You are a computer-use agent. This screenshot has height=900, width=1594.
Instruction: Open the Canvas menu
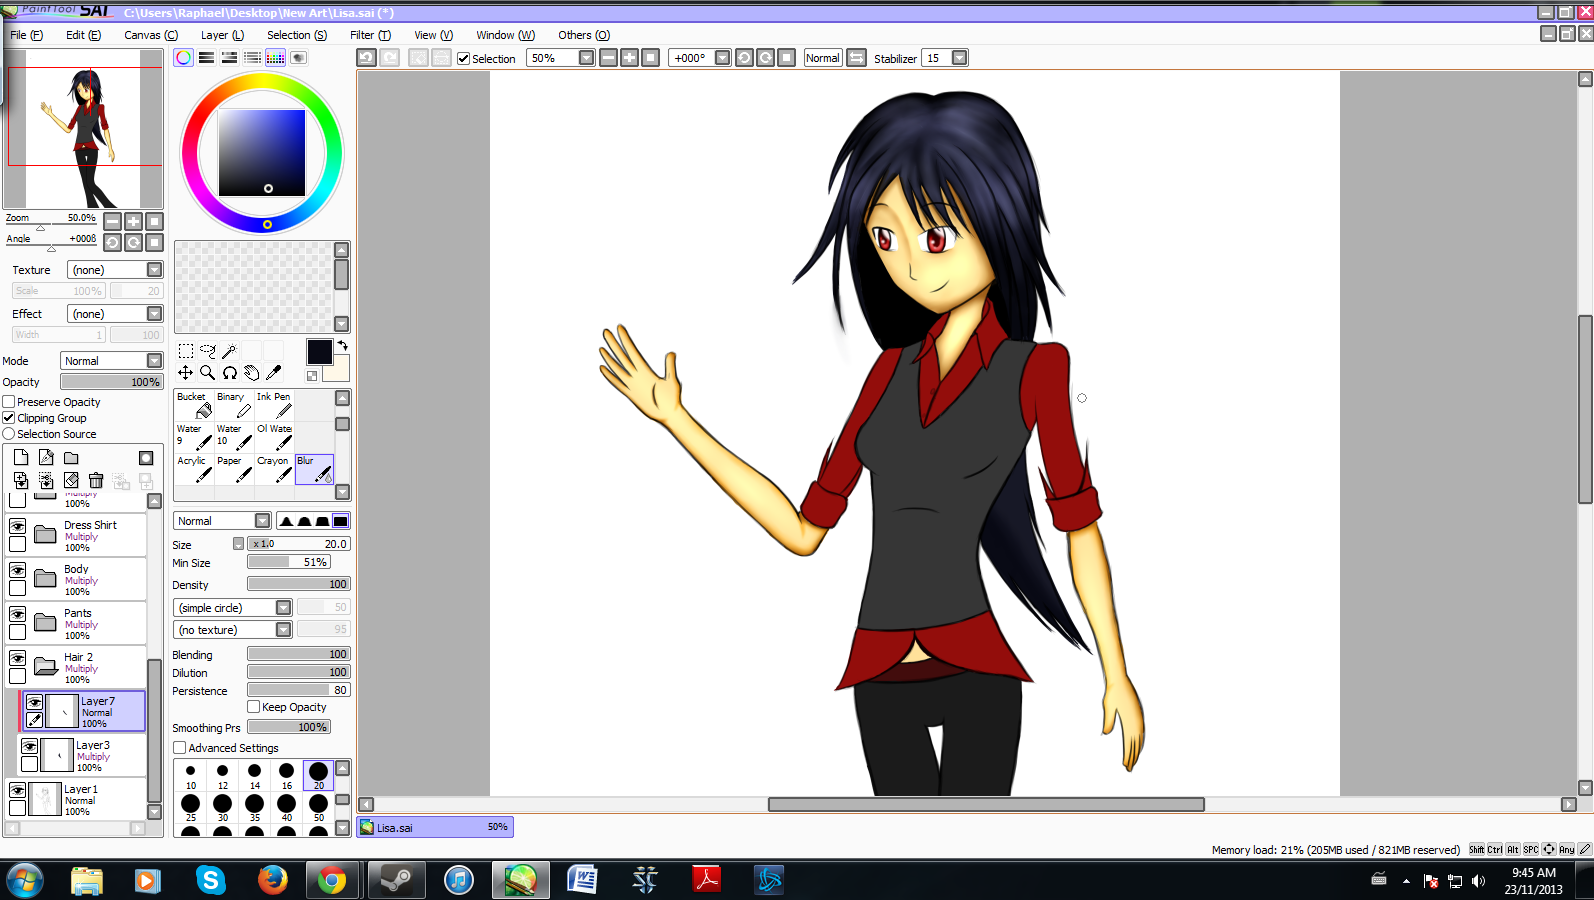click(150, 35)
